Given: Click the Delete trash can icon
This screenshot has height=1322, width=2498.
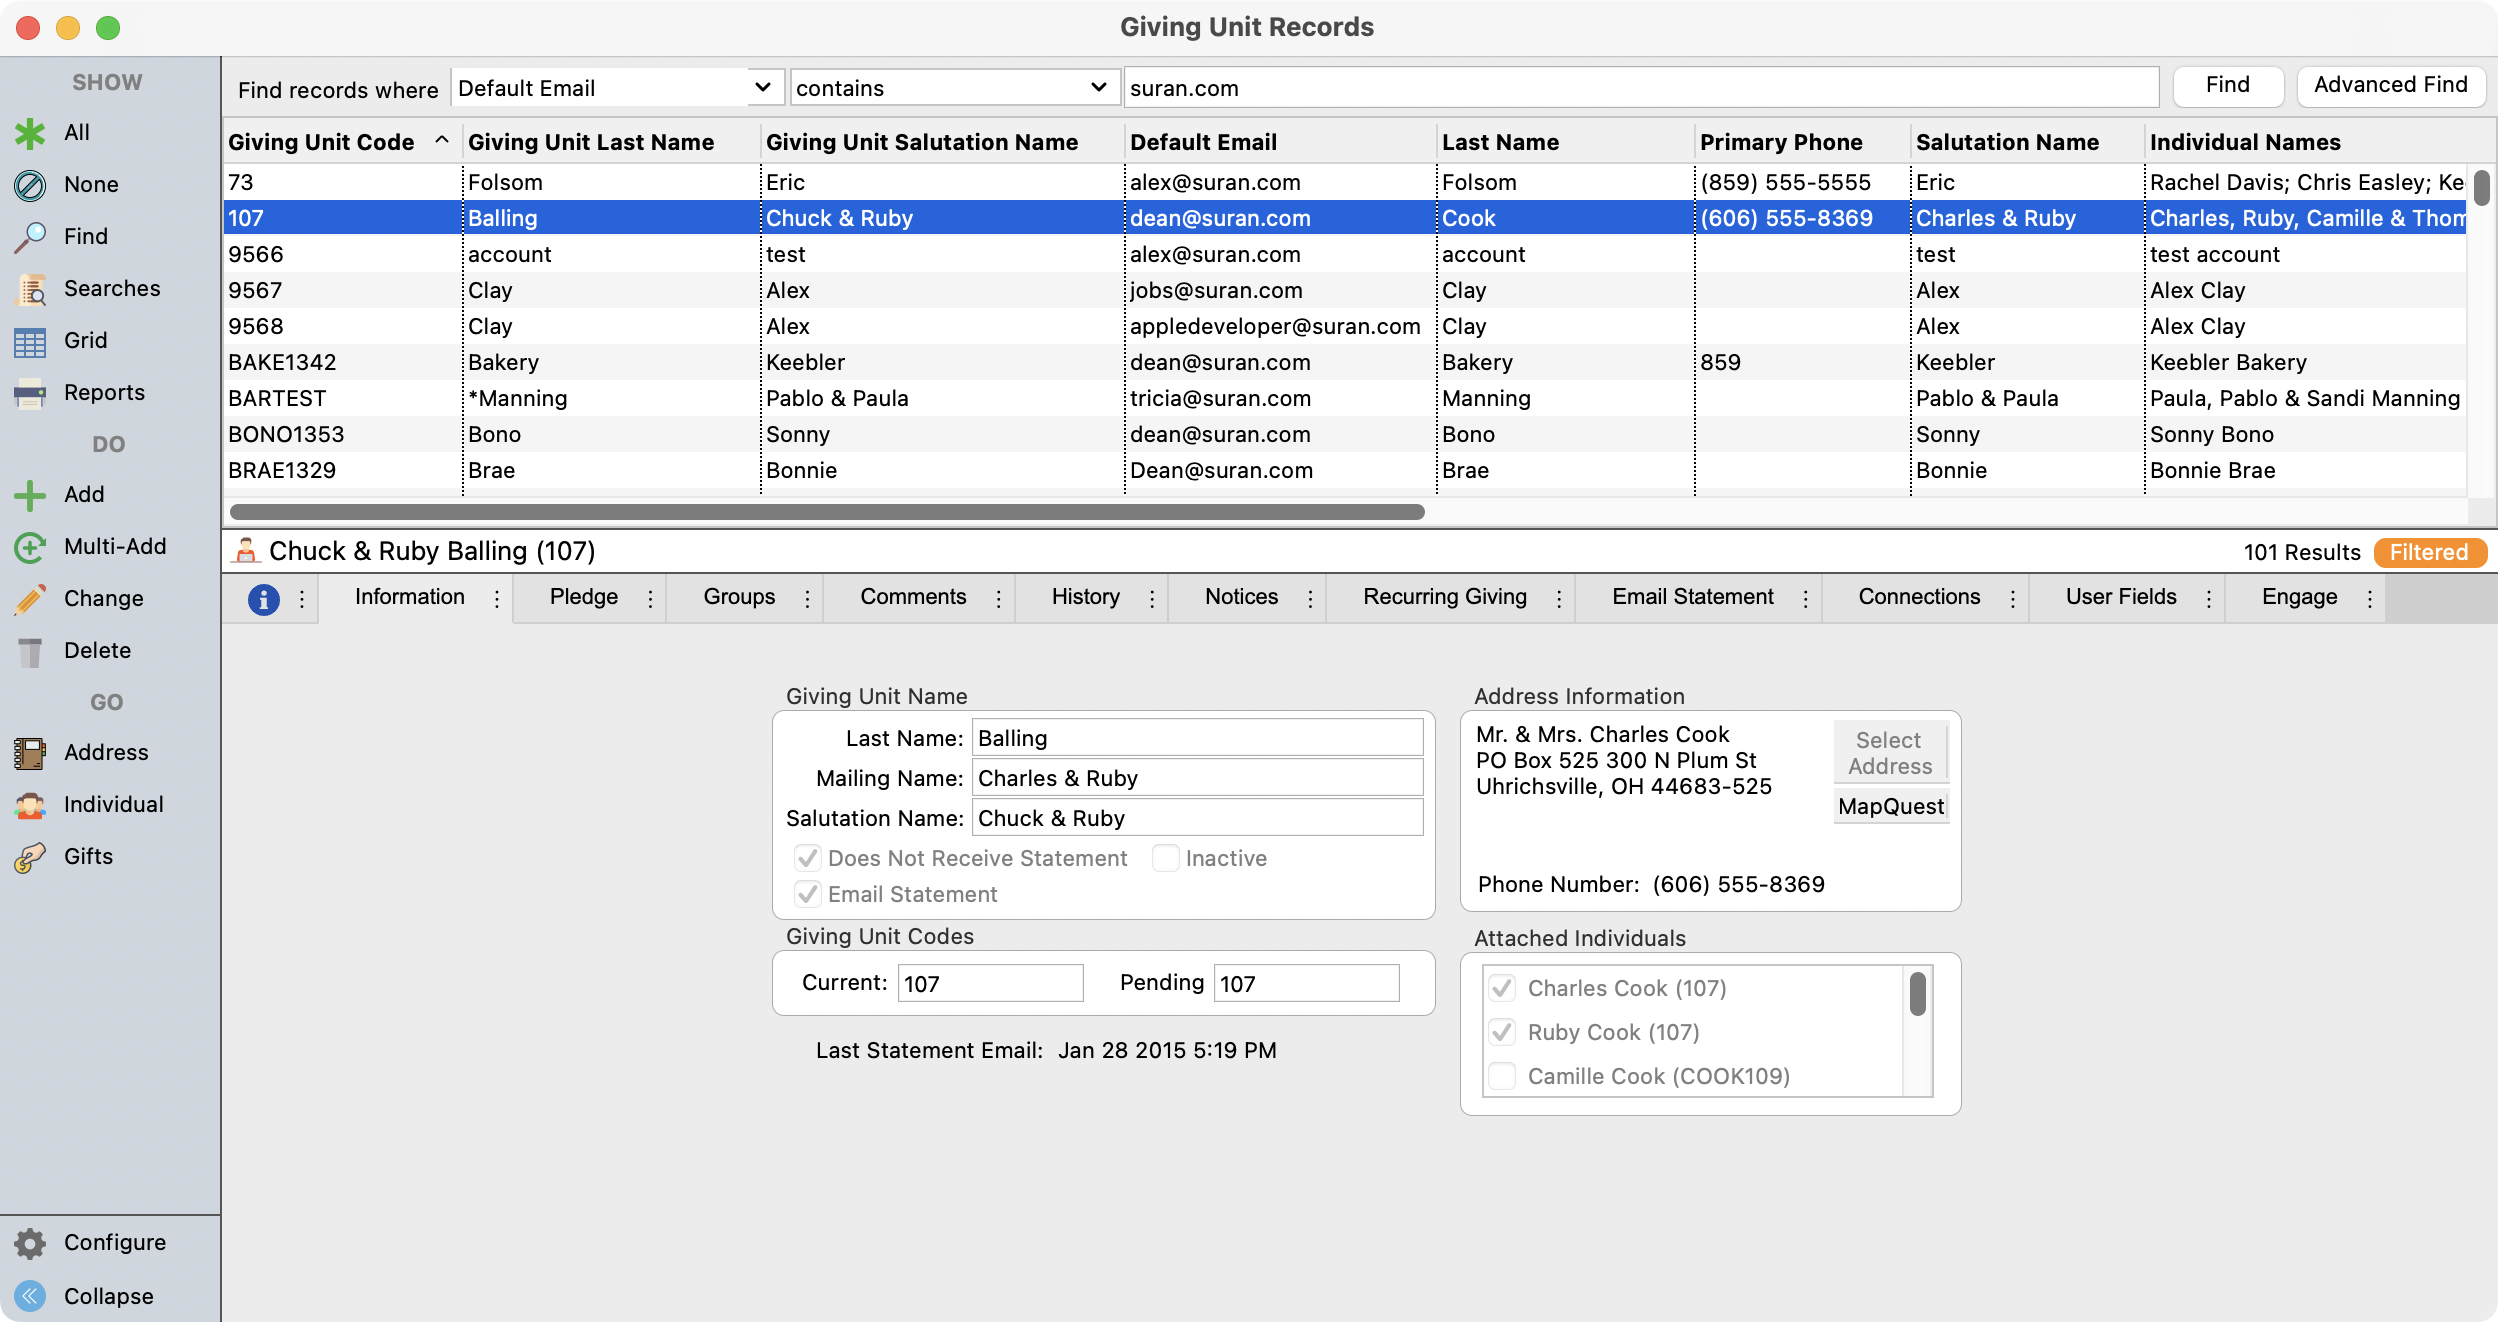Looking at the screenshot, I should pos(30,651).
